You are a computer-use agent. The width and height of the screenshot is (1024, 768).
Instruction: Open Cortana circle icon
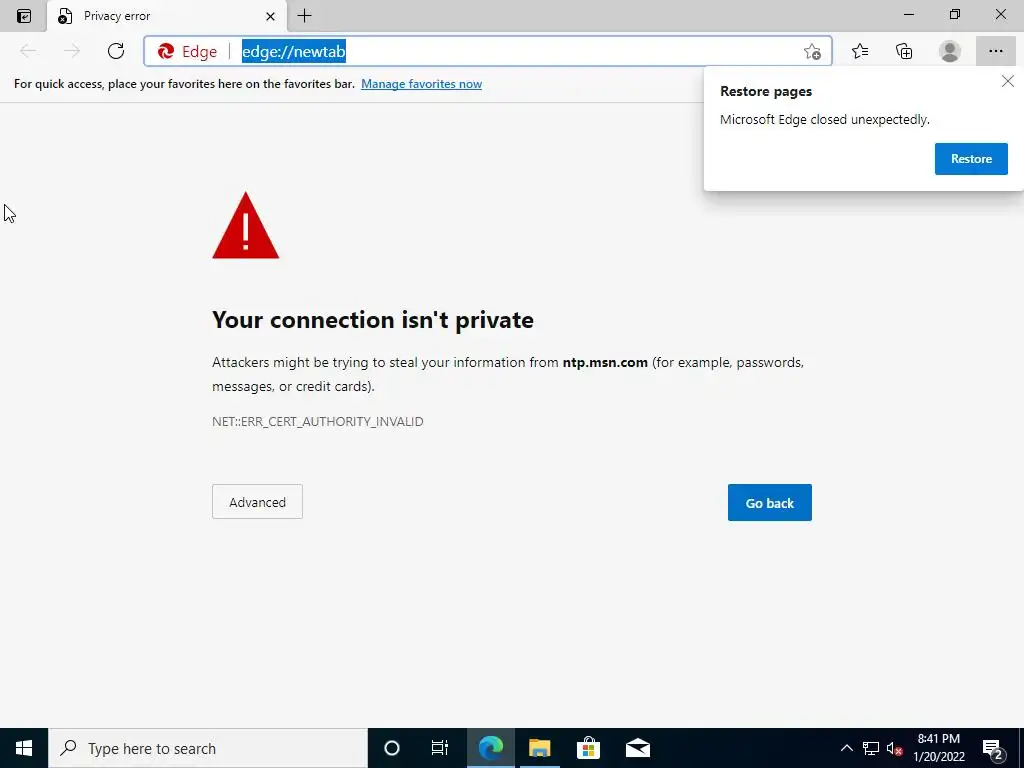click(x=391, y=748)
